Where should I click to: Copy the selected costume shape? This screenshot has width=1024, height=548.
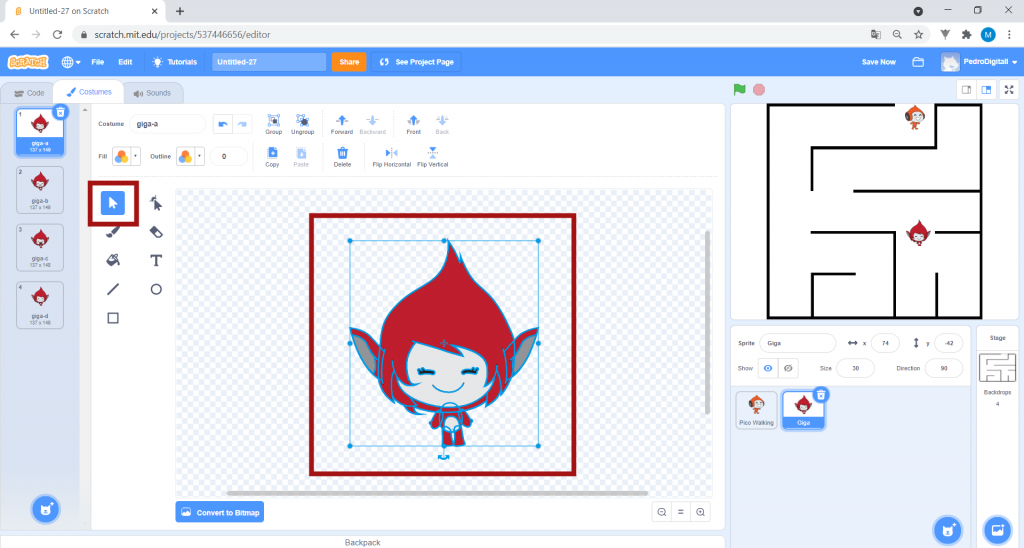click(x=272, y=157)
